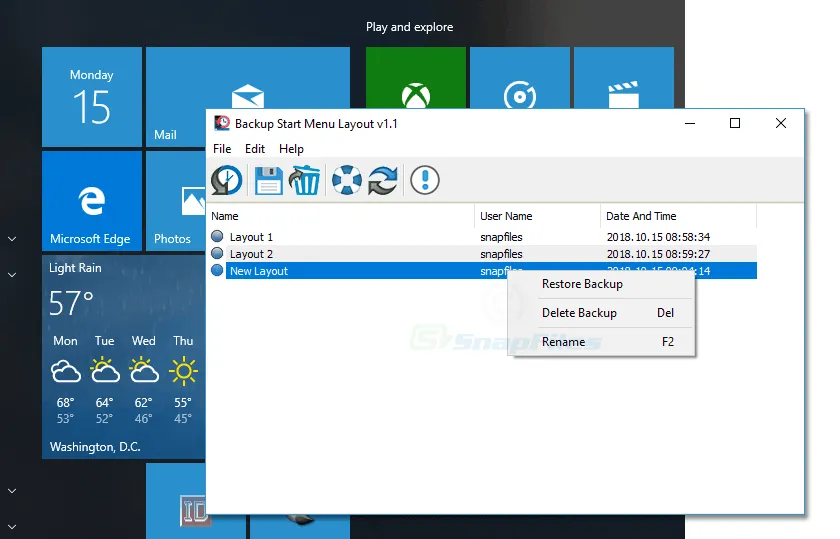Viewport: 840px width, 539px height.
Task: Select the Layout 2 row
Action: 484,254
